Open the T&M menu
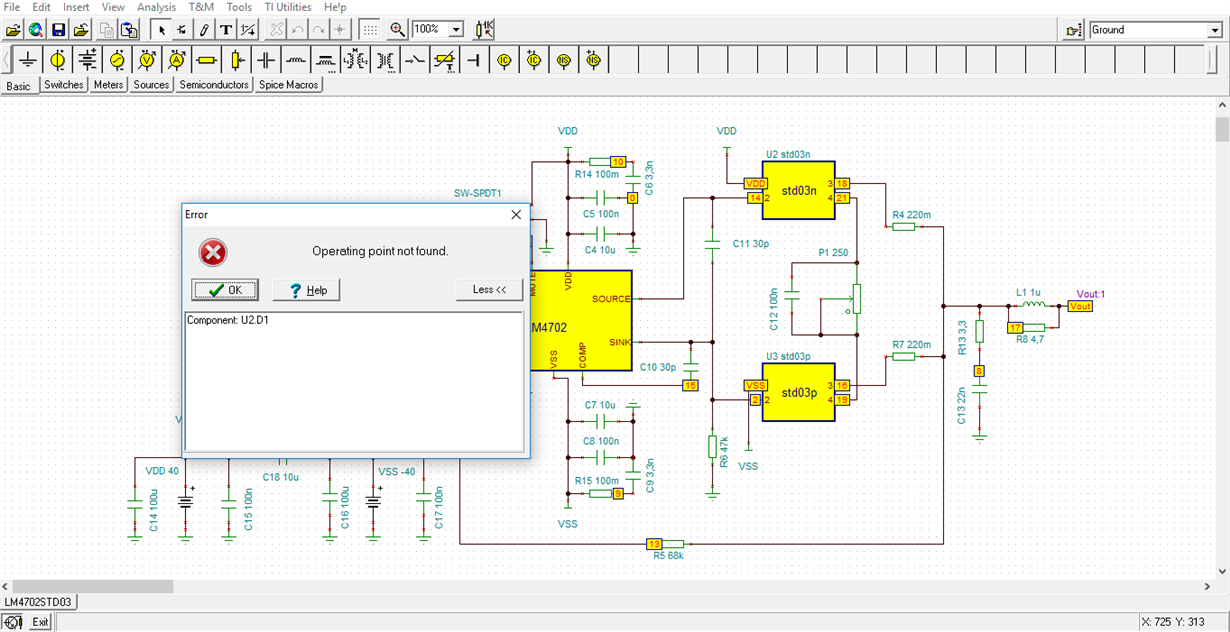 [x=201, y=7]
